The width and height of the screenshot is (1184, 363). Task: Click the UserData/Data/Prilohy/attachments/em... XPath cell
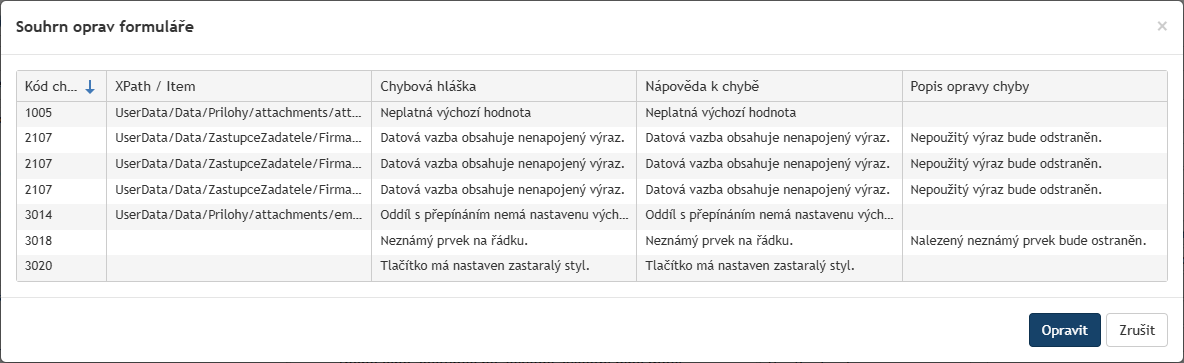point(239,216)
